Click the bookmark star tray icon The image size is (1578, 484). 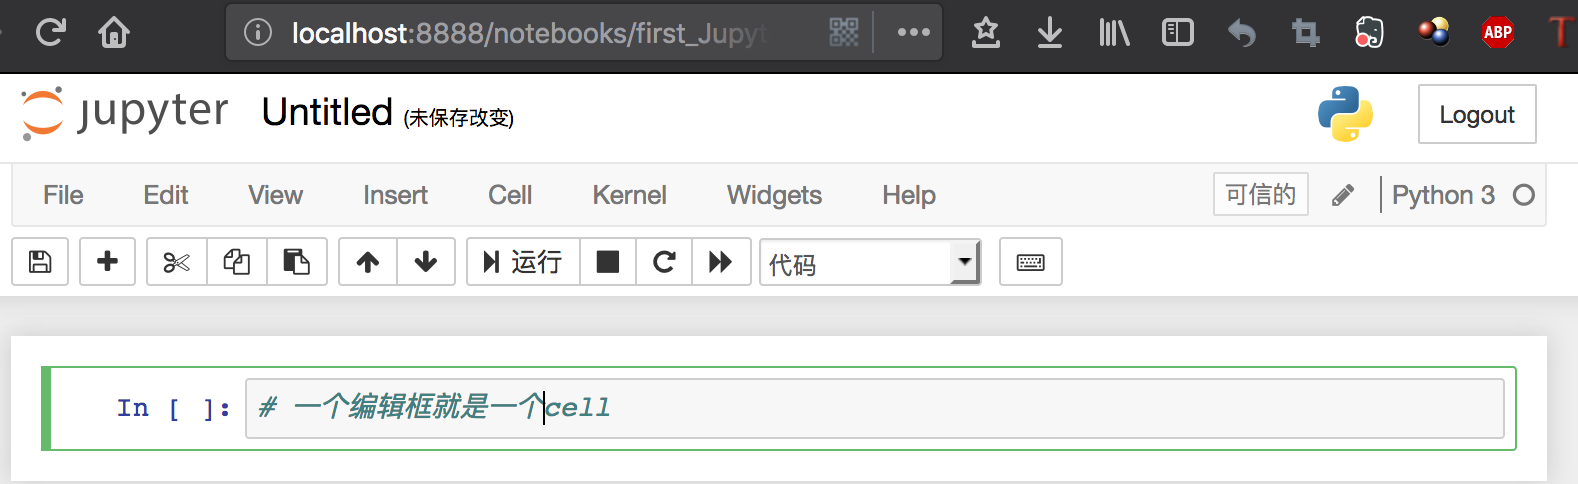[986, 33]
